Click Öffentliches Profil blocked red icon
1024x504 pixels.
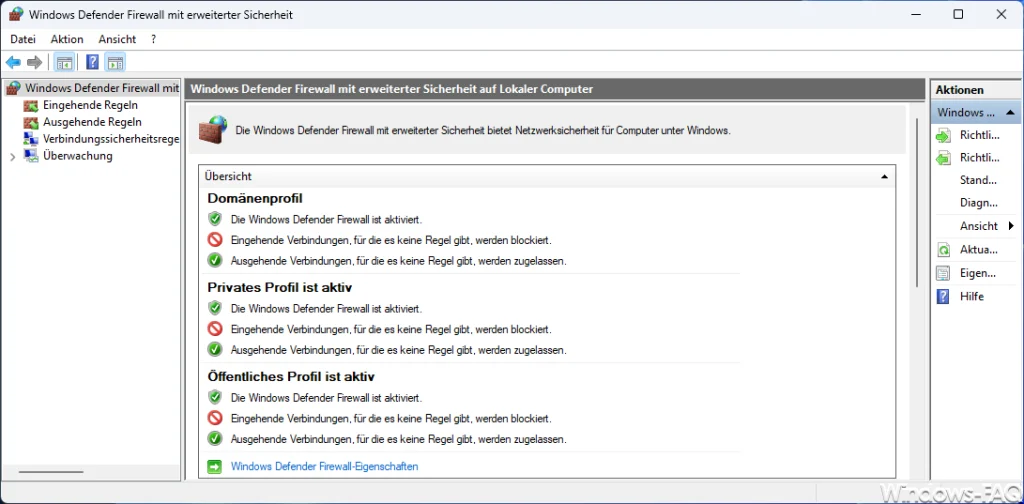click(215, 418)
